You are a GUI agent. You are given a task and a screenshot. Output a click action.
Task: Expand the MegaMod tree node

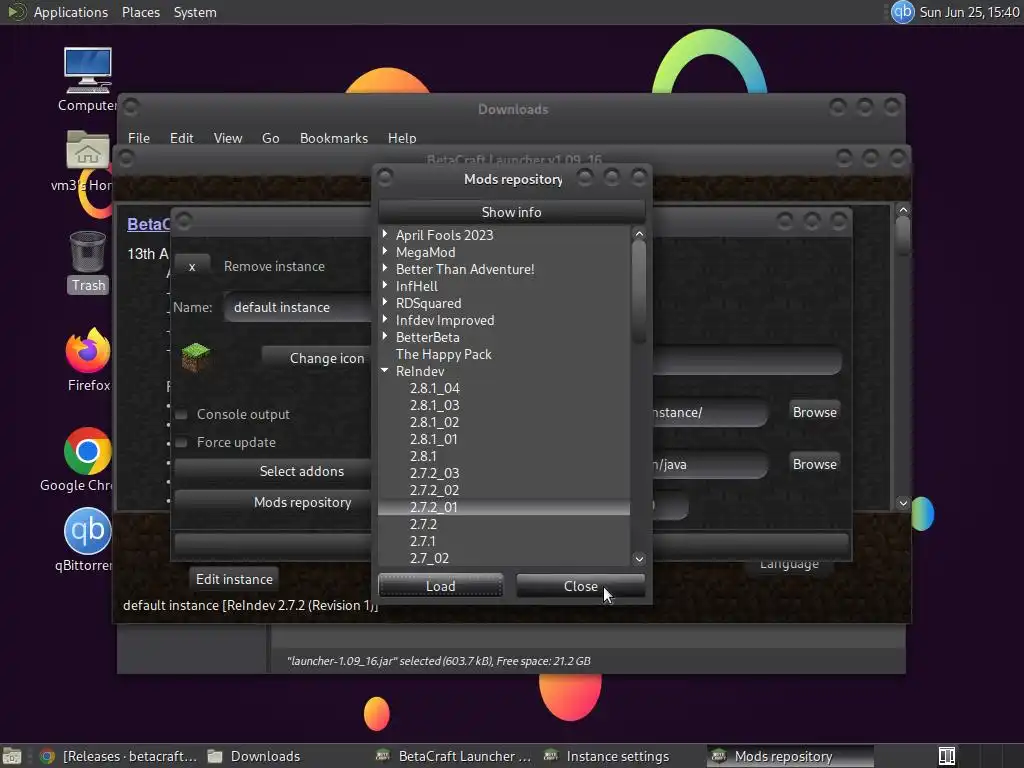point(385,251)
